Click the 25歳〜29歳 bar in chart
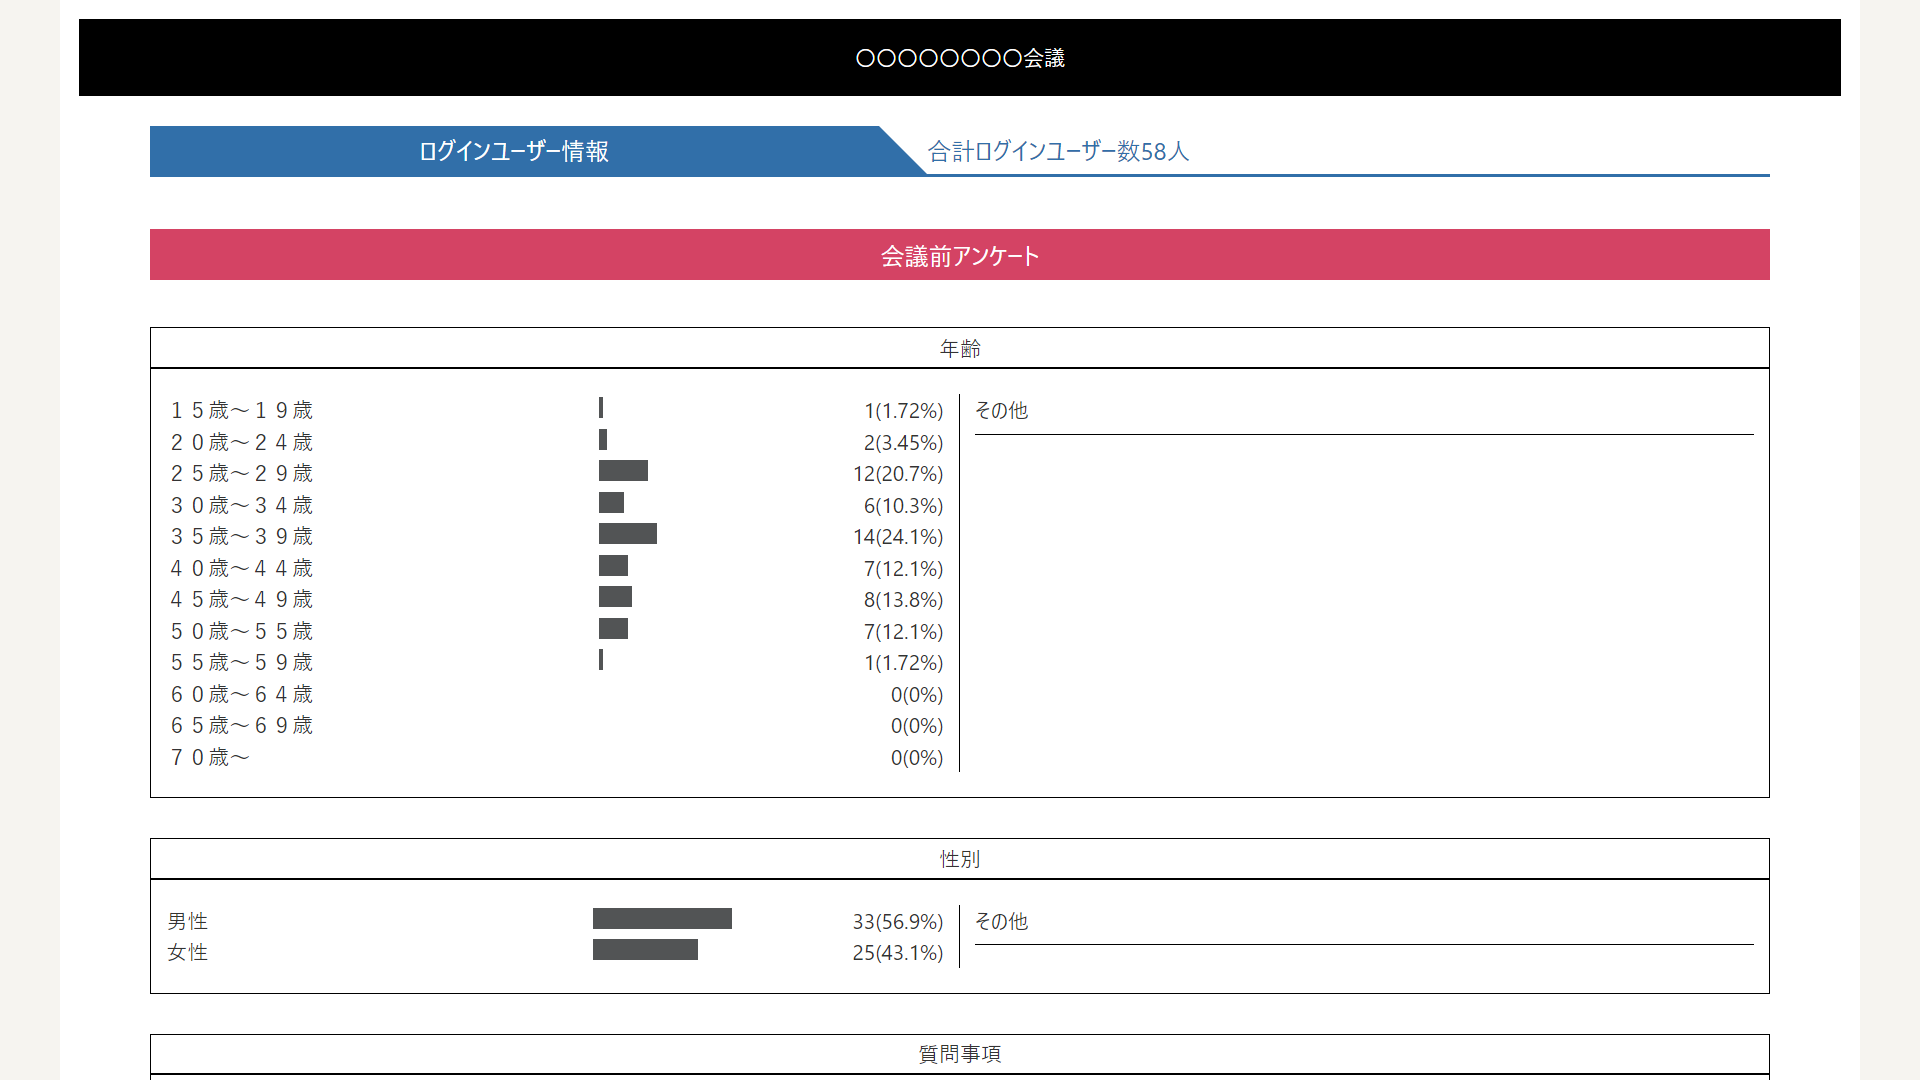The image size is (1920, 1080). (x=623, y=471)
